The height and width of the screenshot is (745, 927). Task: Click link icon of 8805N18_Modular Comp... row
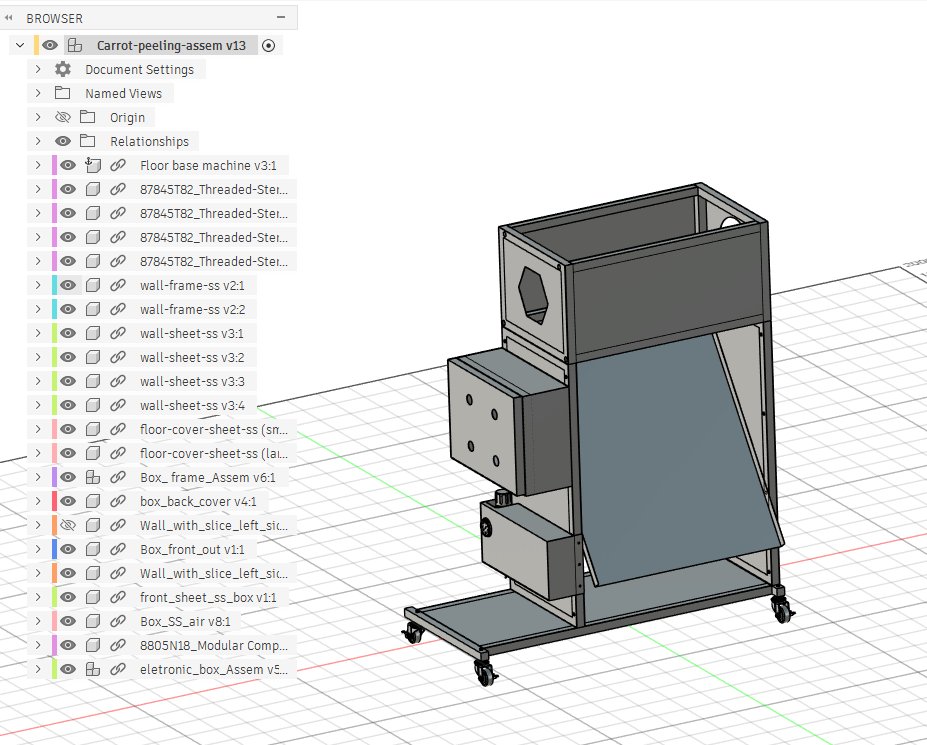(118, 645)
